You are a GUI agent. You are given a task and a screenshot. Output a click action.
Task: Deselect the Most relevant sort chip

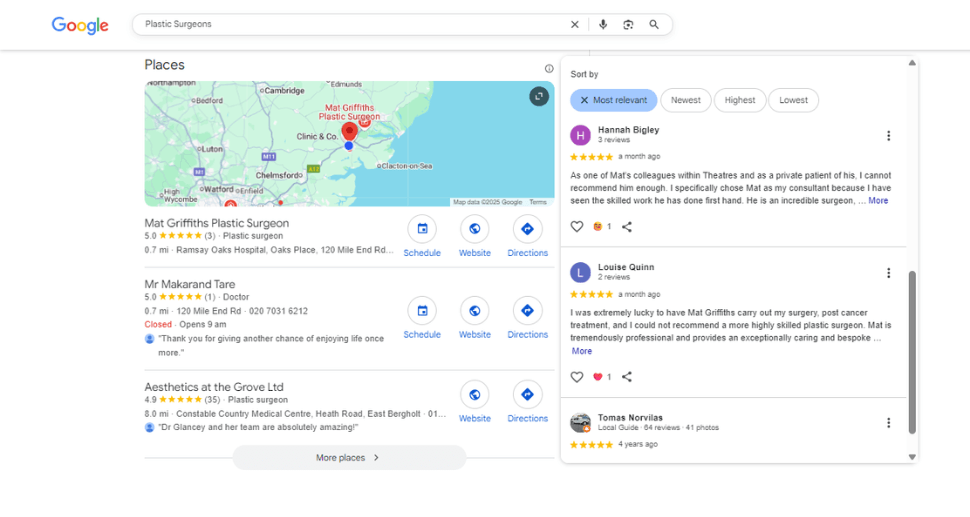click(x=614, y=100)
